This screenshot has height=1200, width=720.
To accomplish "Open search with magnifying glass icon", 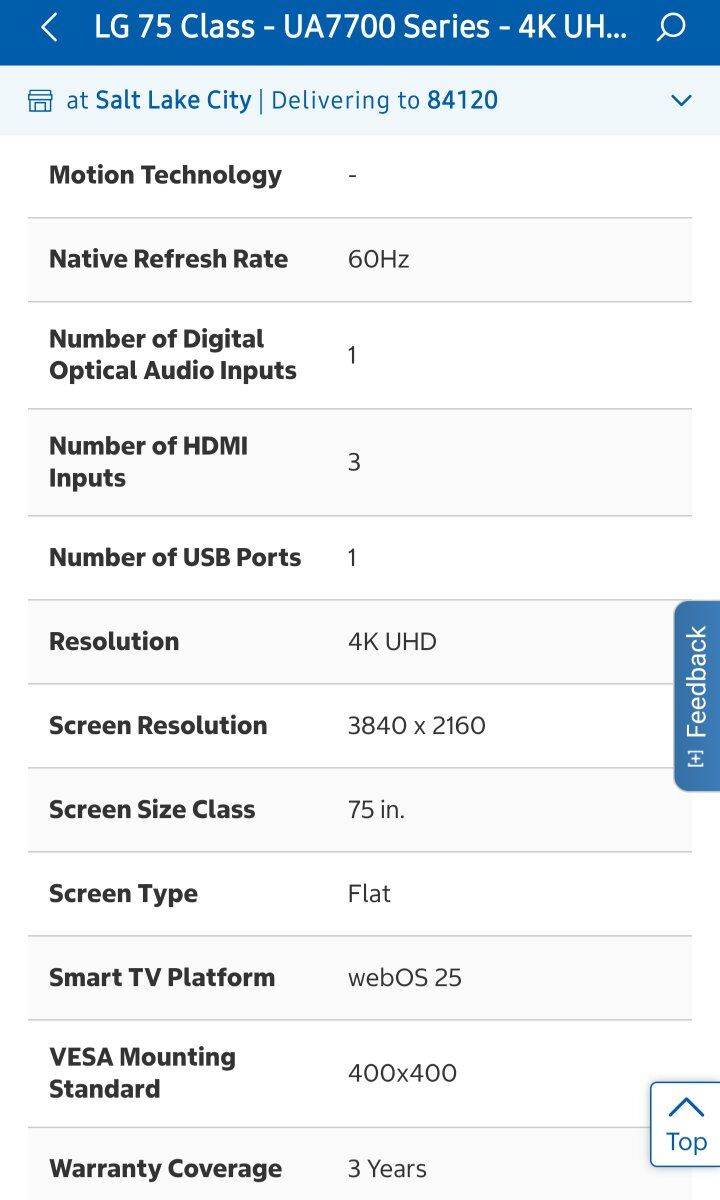I will click(x=671, y=28).
